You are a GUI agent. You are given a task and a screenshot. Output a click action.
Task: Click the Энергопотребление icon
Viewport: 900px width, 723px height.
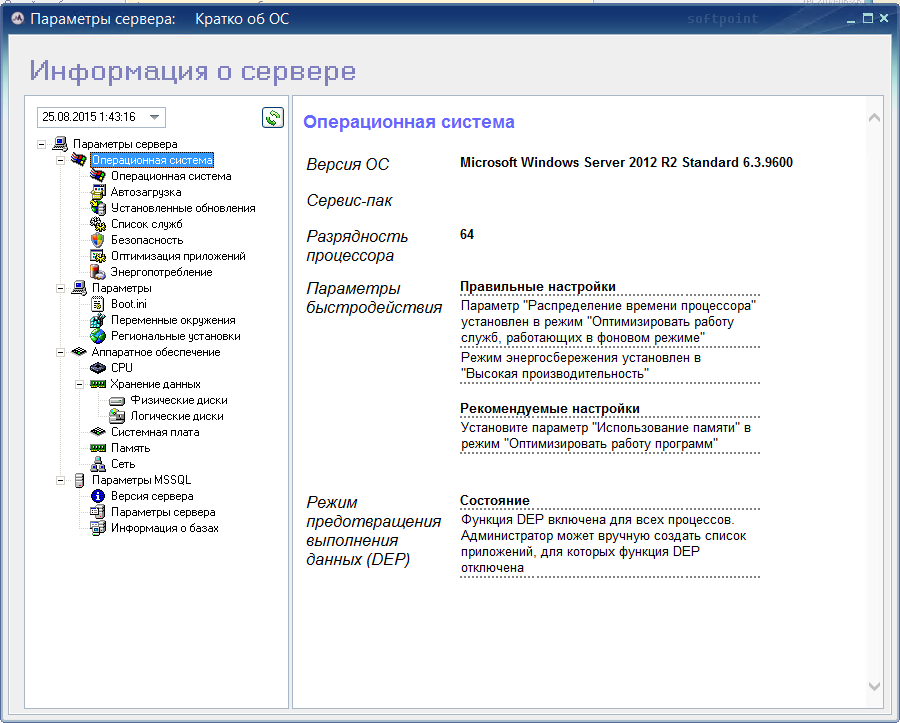pos(98,272)
